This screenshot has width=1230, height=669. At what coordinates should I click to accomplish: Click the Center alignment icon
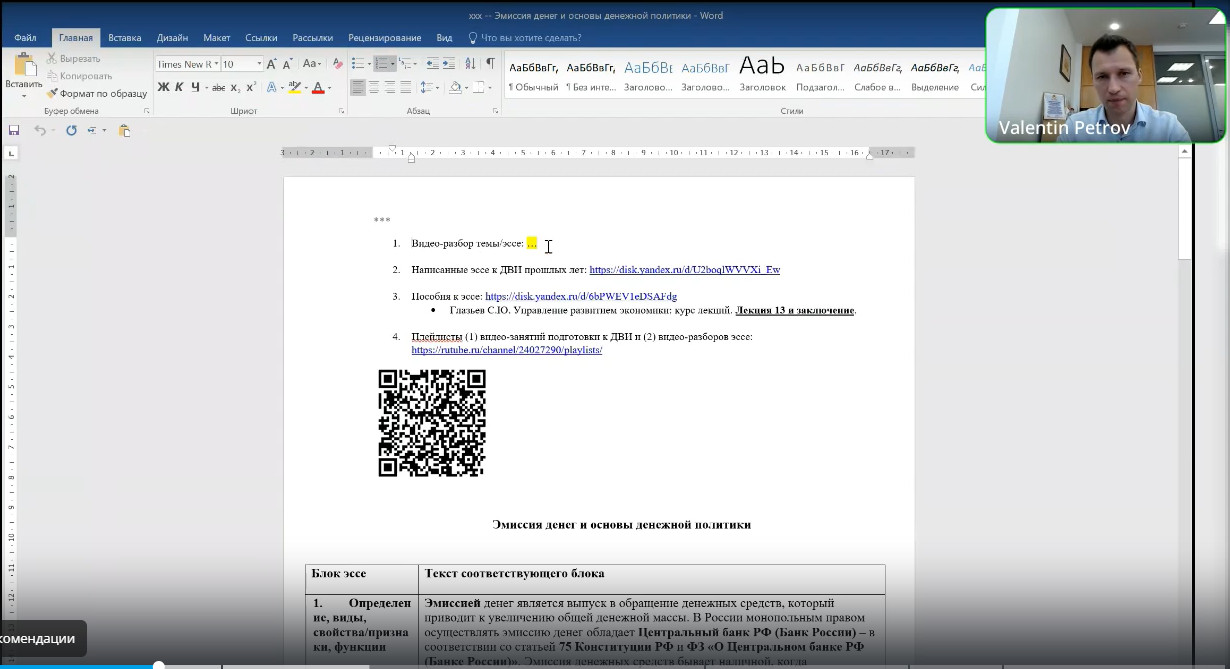pyautogui.click(x=374, y=88)
